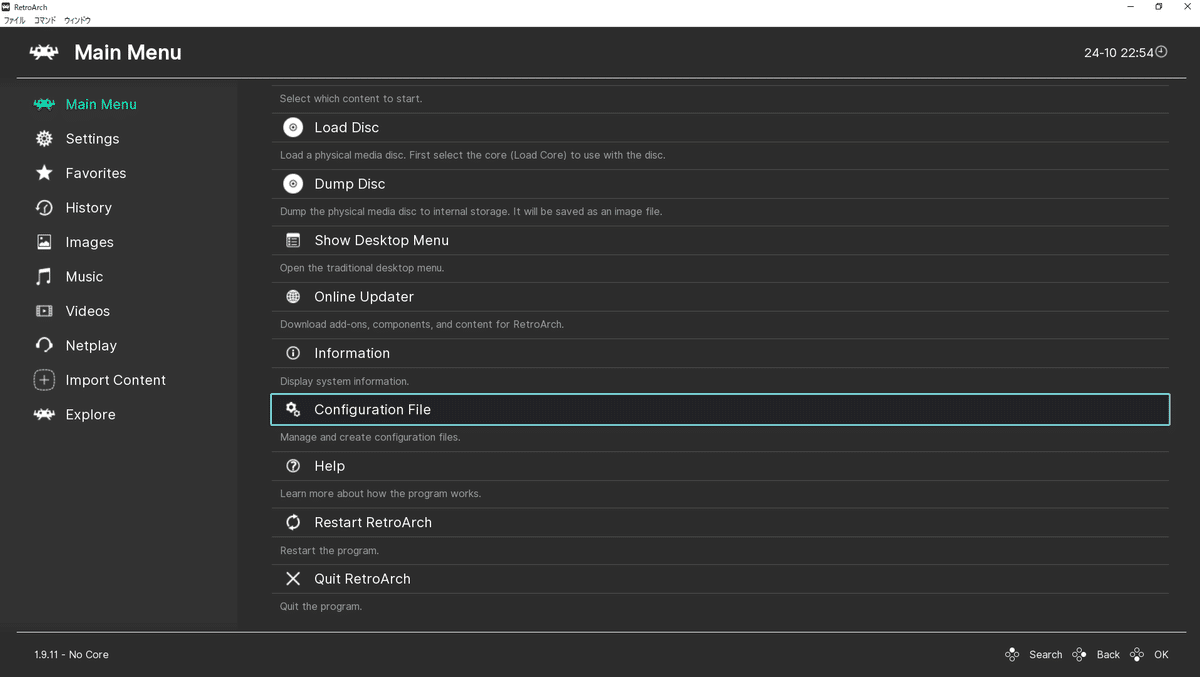Click the OK label in footer
Screen dimensions: 1200x677
(x=1161, y=655)
